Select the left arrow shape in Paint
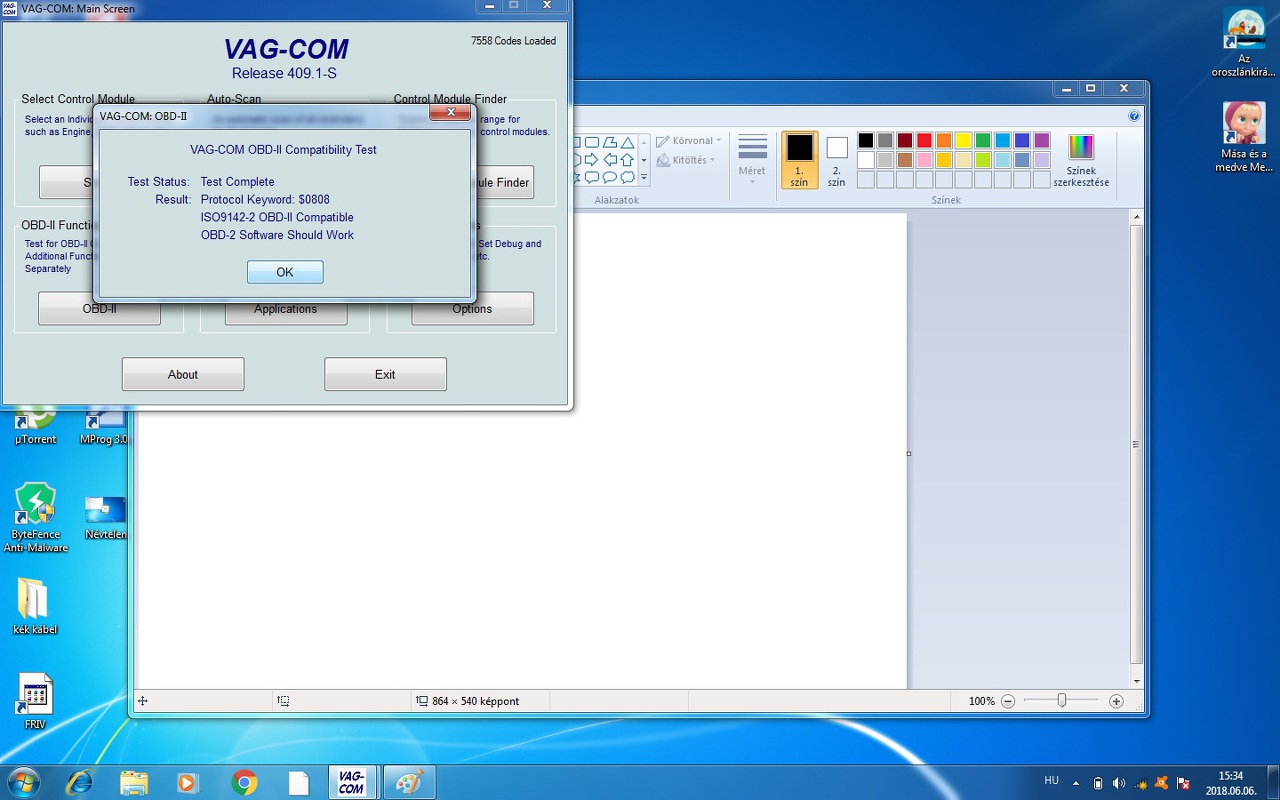1280x800 pixels. coord(609,160)
